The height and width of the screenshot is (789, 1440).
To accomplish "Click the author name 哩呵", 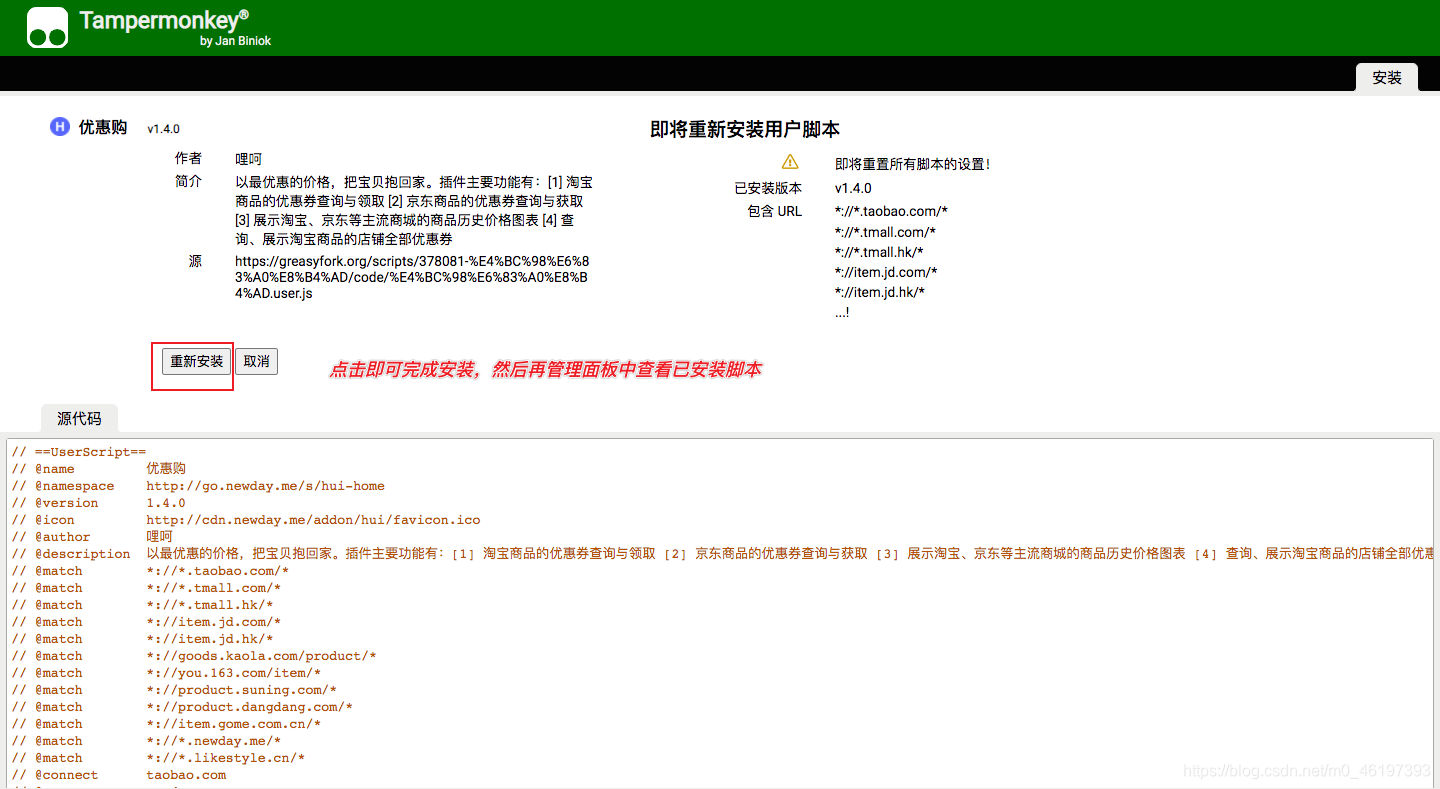I will point(247,158).
